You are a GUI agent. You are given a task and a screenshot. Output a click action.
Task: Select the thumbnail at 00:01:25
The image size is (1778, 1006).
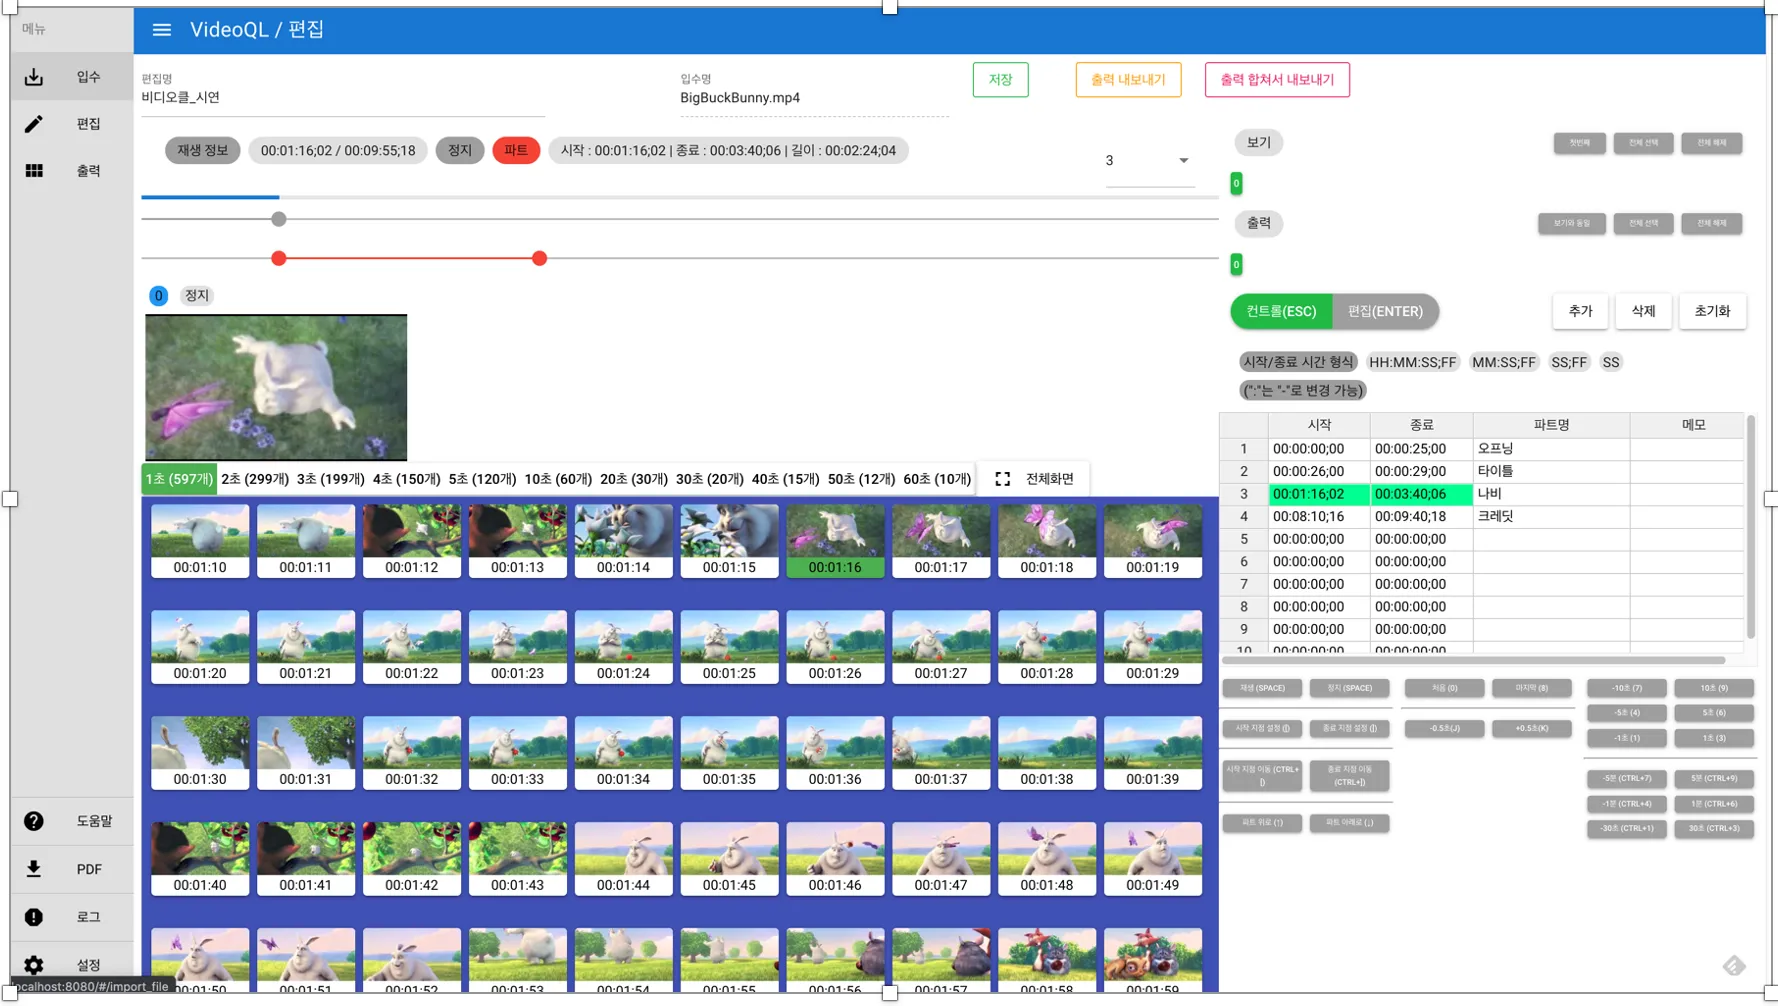(x=729, y=647)
